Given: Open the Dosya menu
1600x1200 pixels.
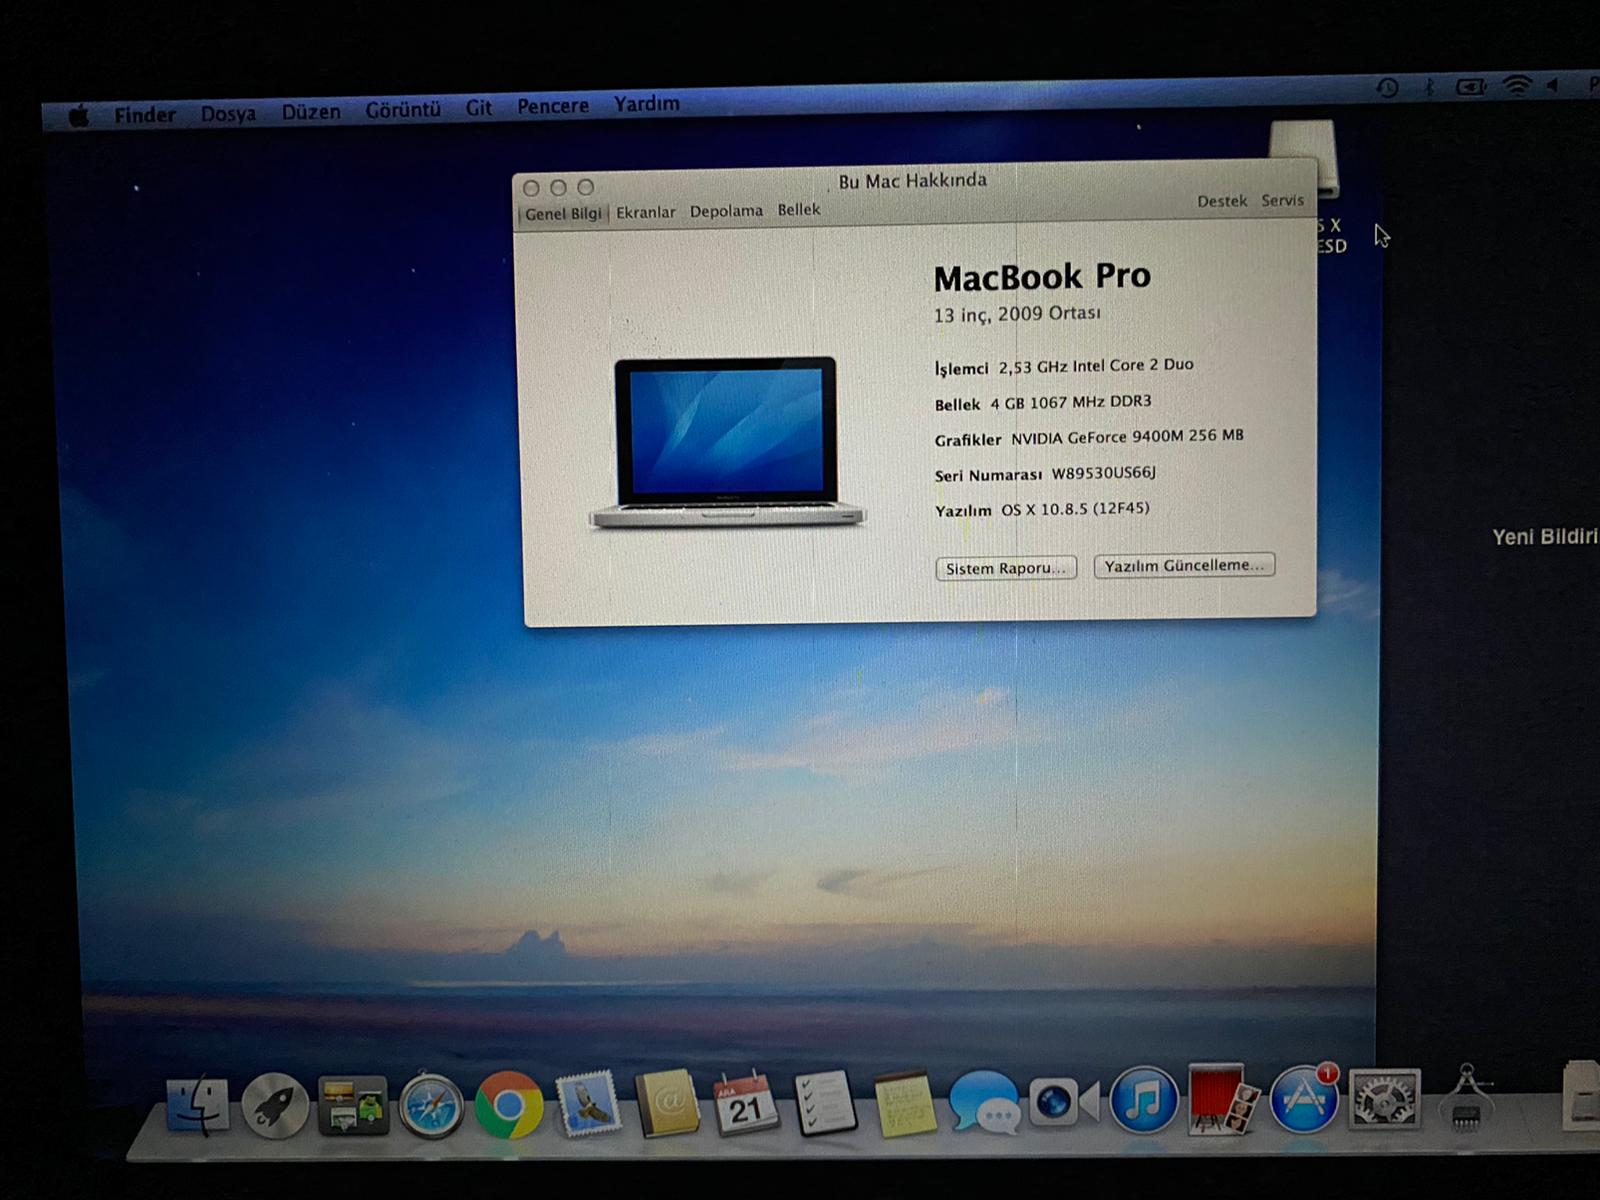Looking at the screenshot, I should point(228,113).
